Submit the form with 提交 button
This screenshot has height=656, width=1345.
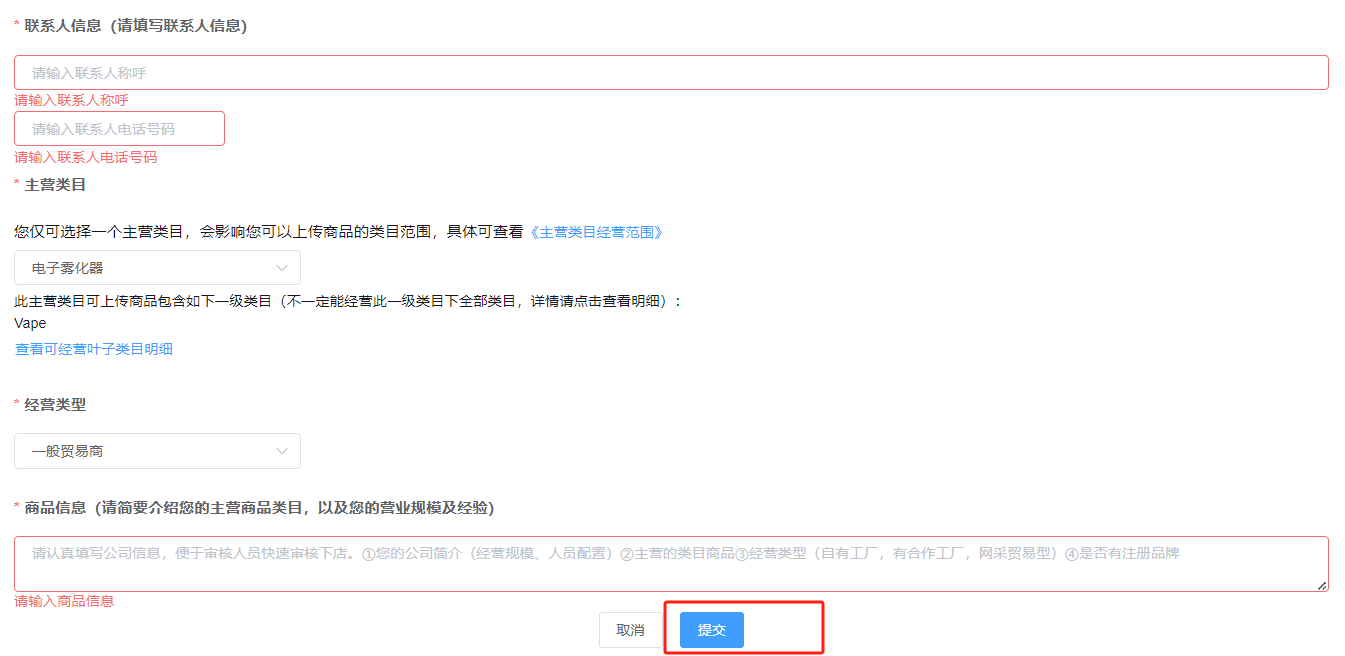(x=711, y=630)
